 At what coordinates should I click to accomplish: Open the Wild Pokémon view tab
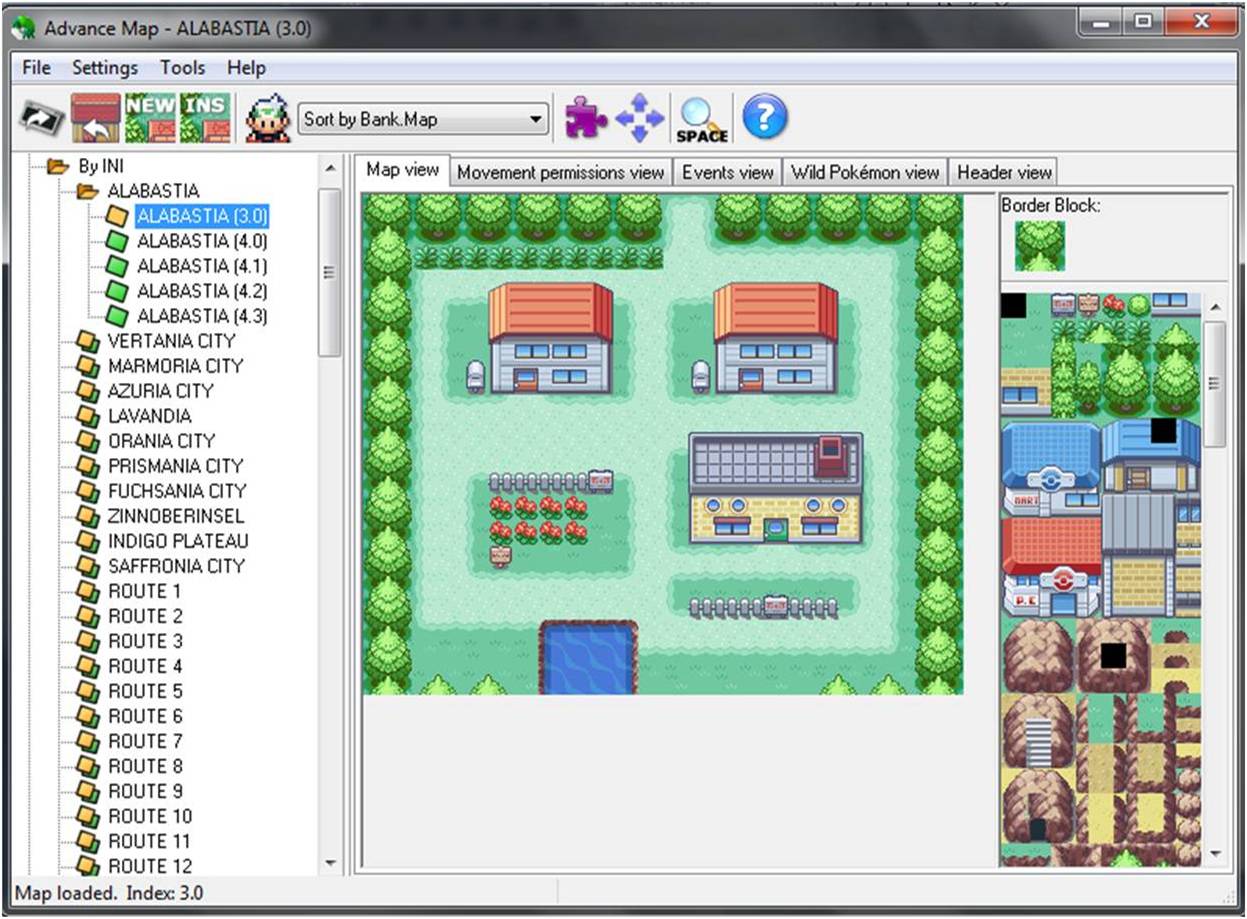click(866, 171)
